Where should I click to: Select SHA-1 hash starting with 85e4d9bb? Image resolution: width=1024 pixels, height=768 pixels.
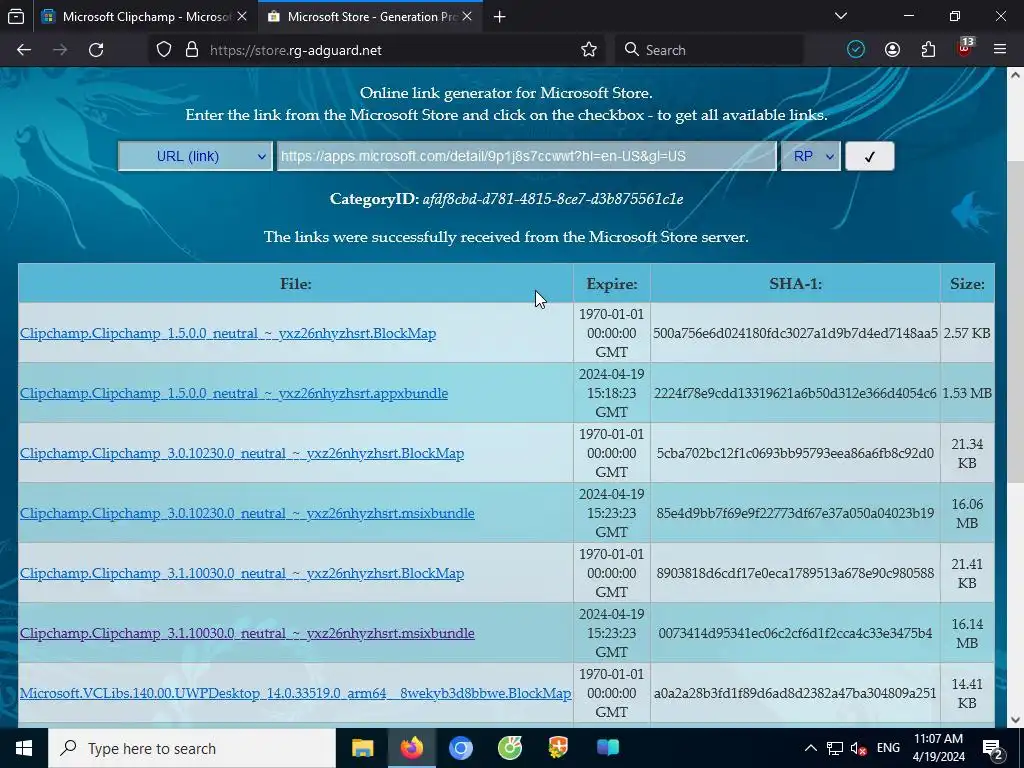tap(795, 513)
